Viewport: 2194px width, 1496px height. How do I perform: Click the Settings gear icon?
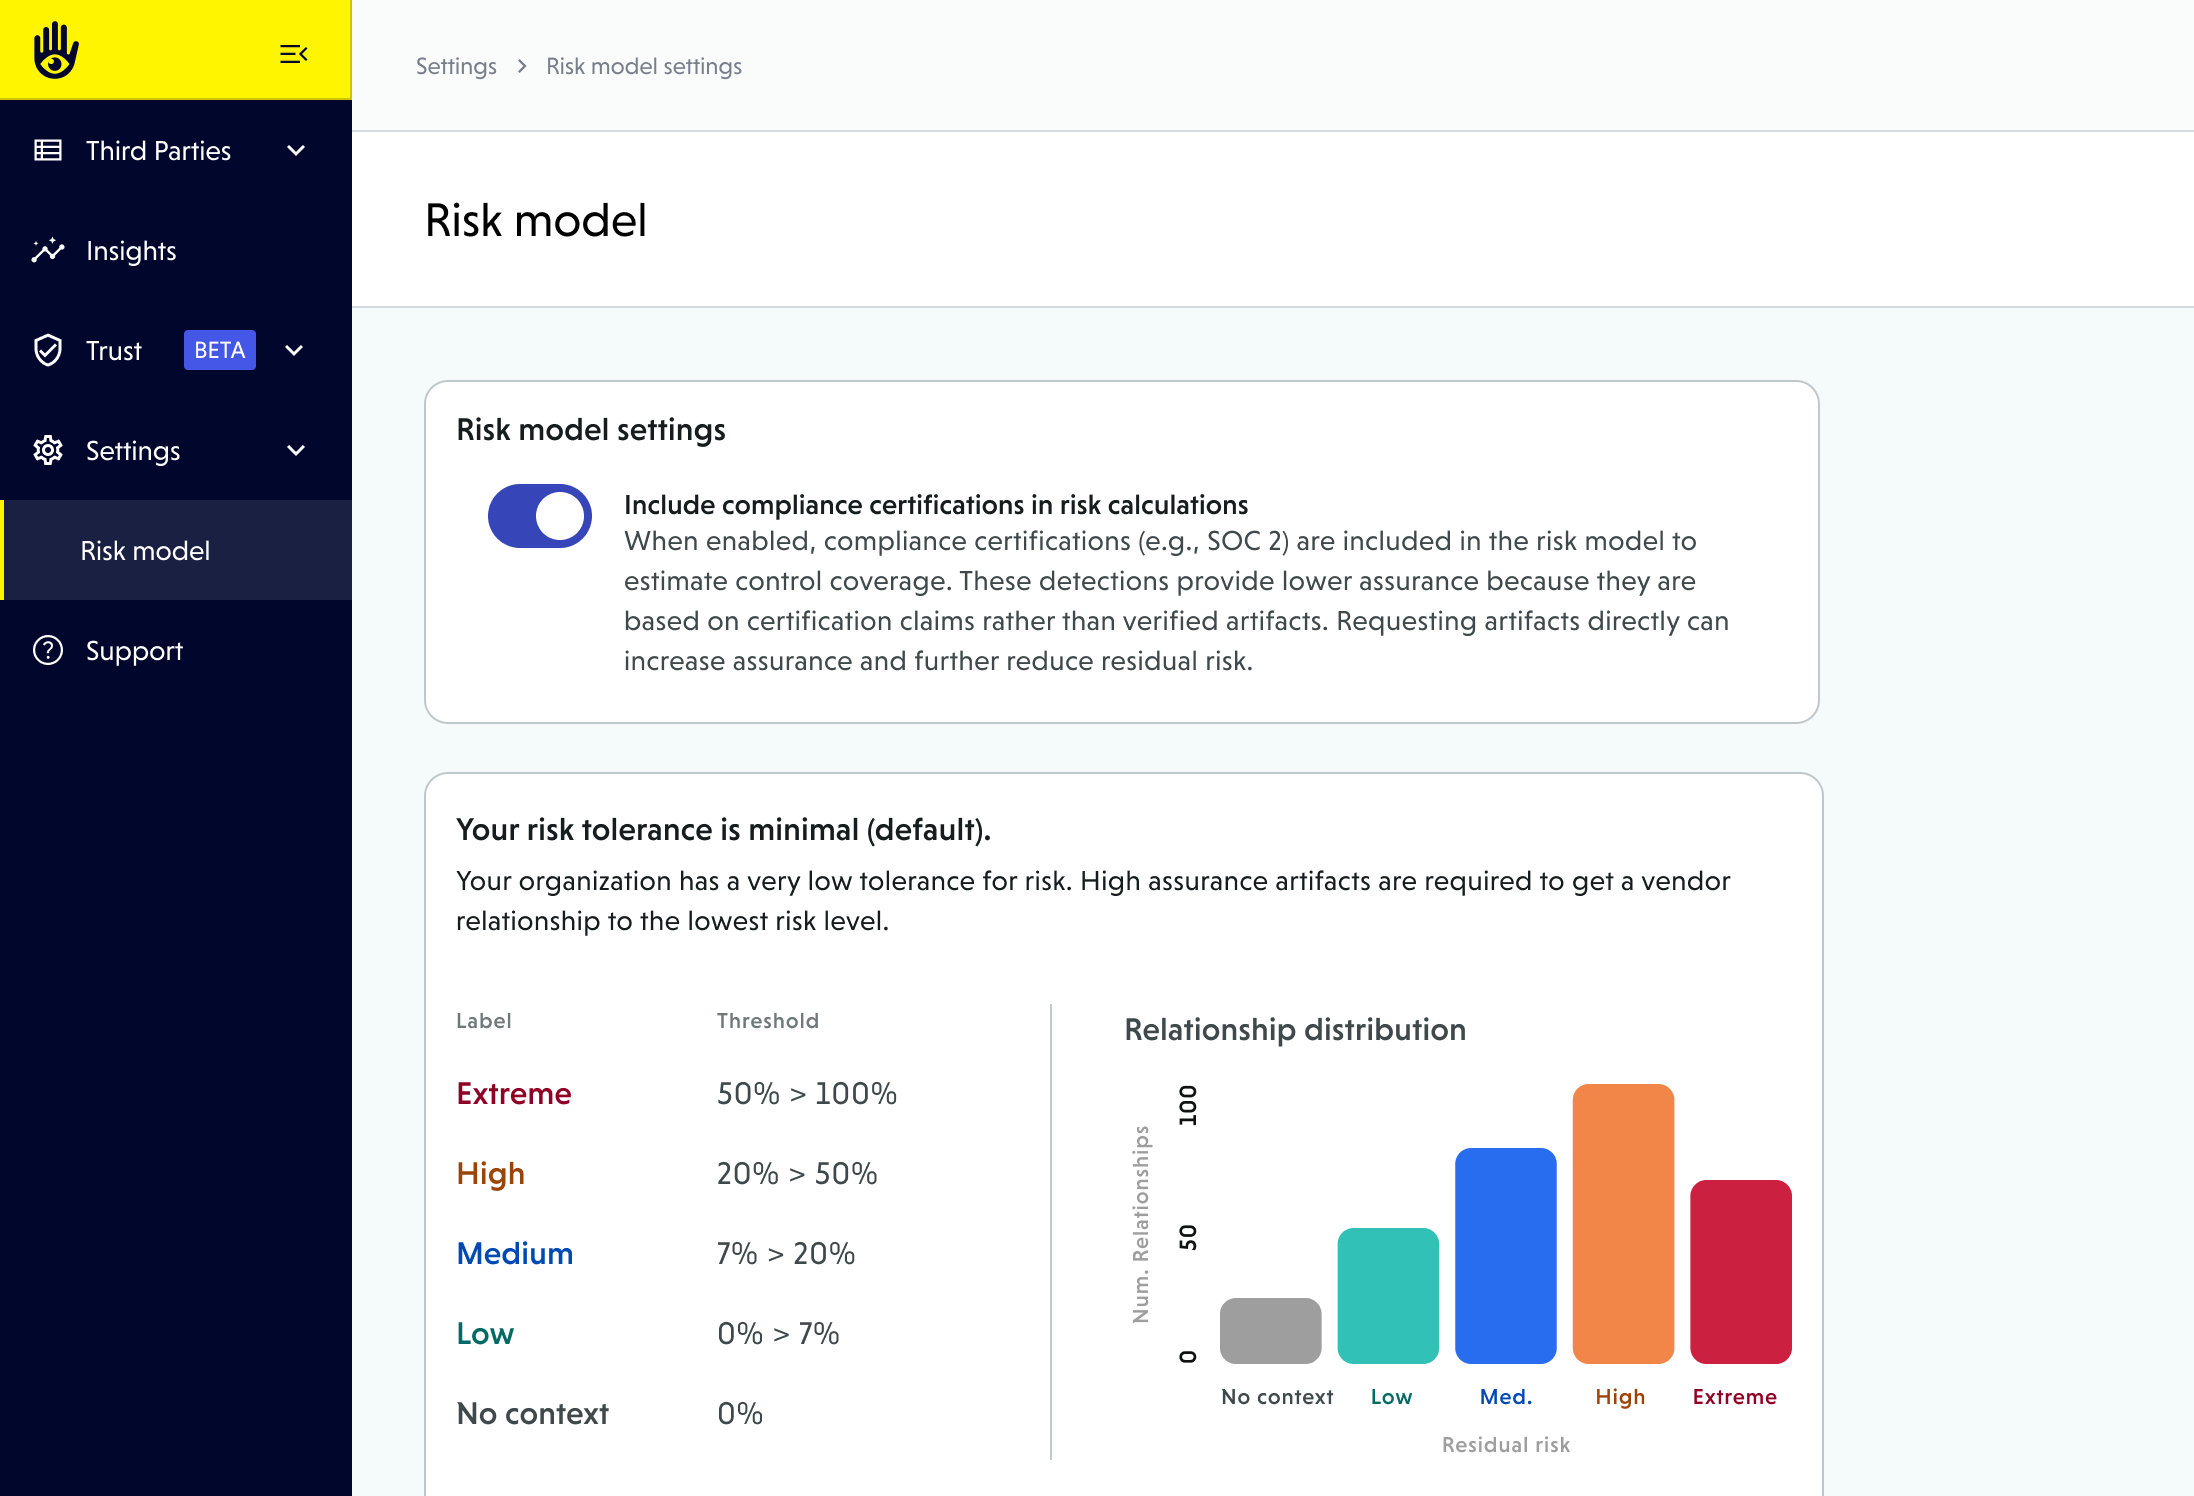(x=48, y=450)
